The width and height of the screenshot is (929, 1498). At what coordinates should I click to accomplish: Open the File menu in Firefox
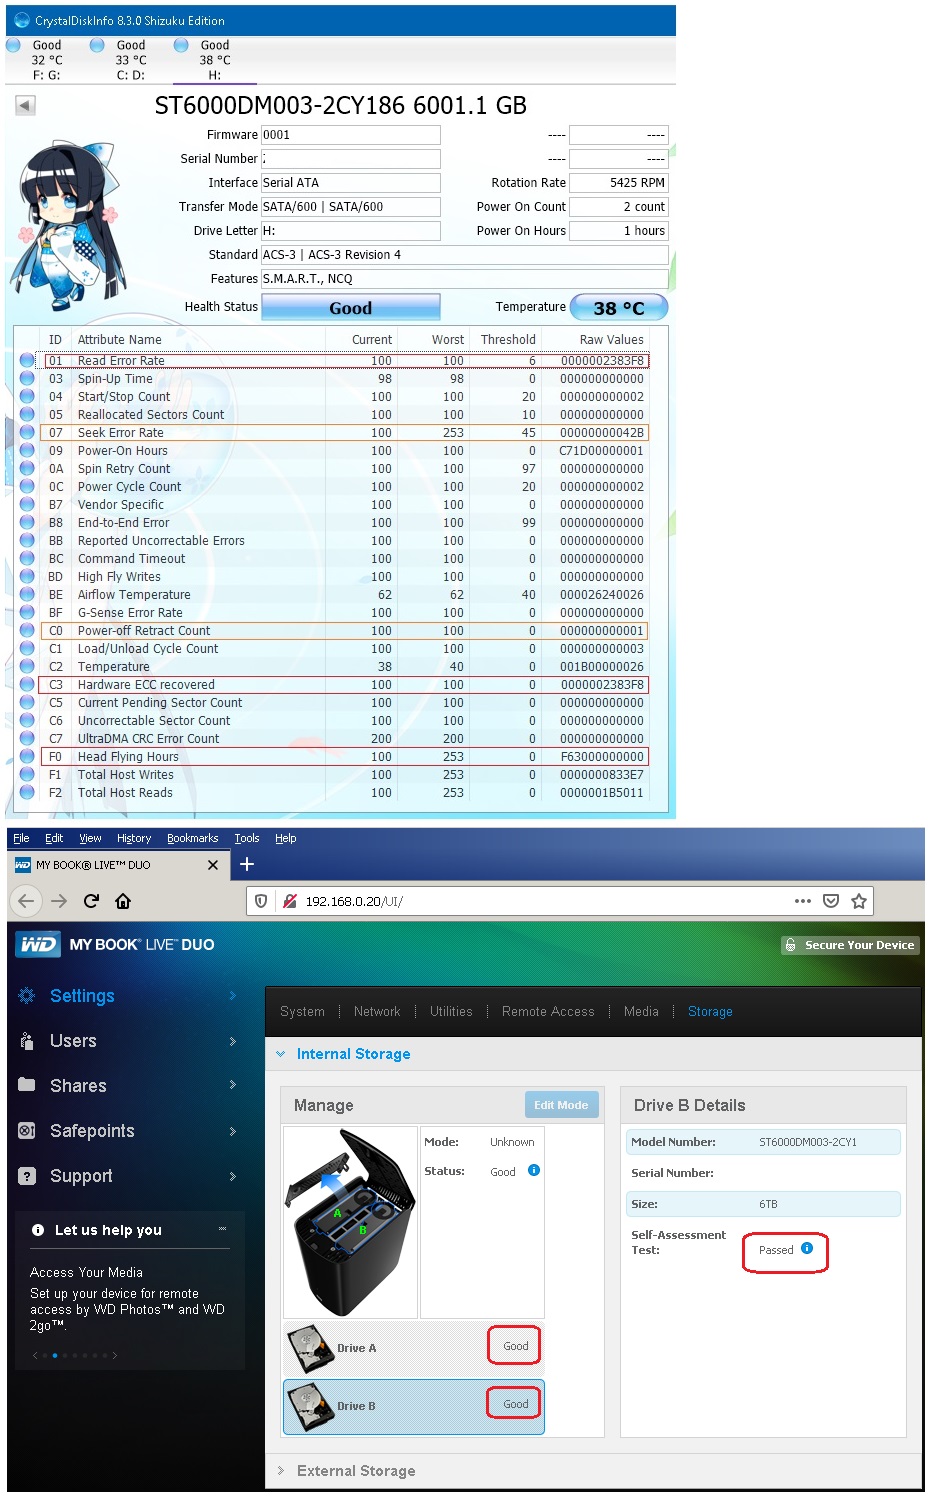point(21,838)
